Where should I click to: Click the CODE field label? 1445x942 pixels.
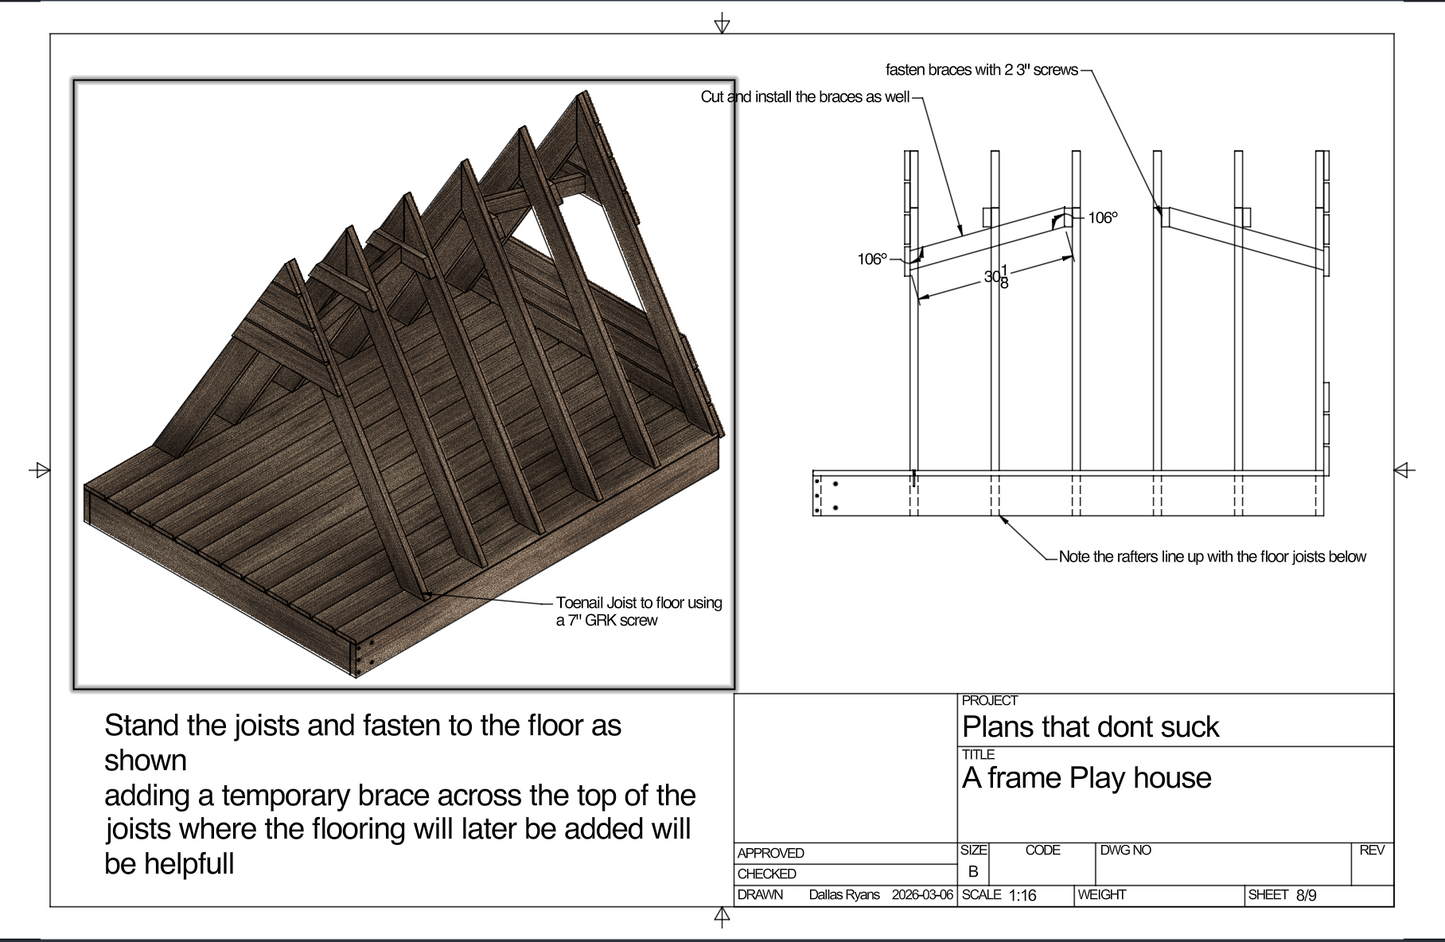point(1042,850)
